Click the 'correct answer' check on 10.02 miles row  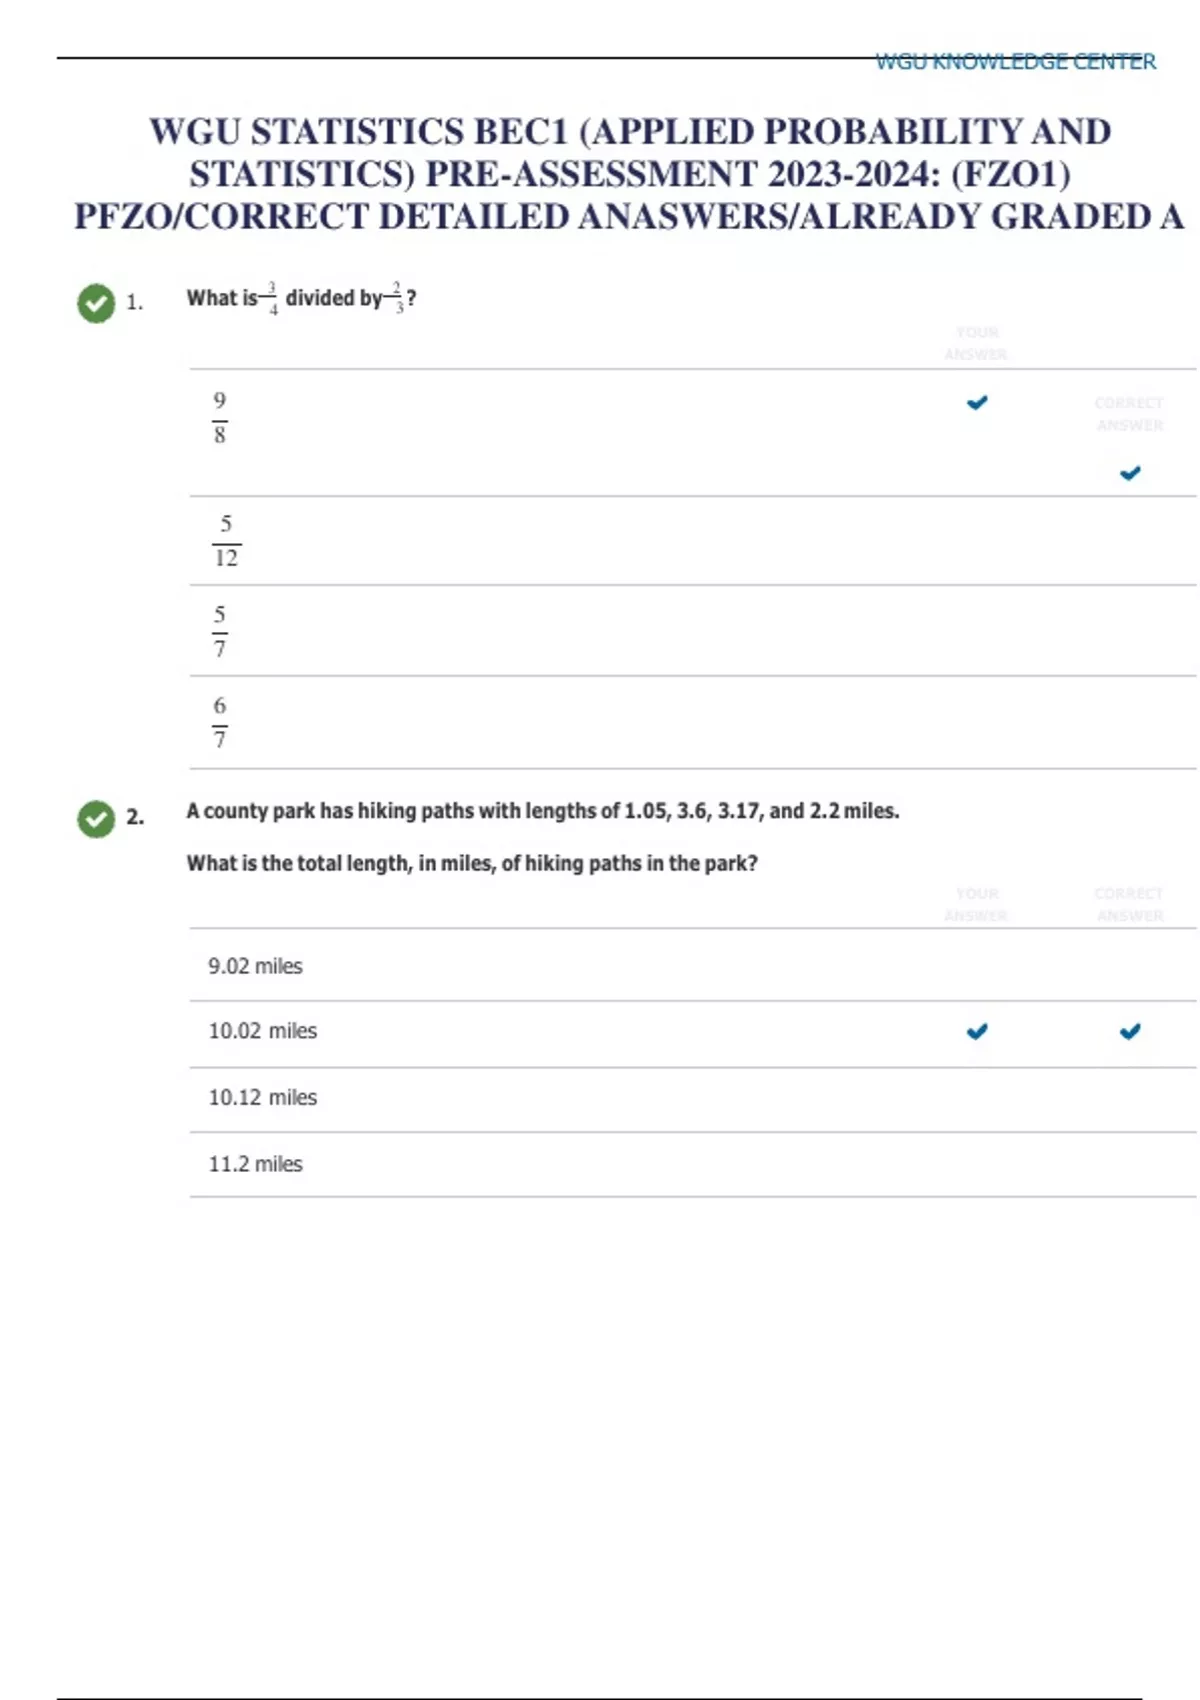coord(1130,1031)
